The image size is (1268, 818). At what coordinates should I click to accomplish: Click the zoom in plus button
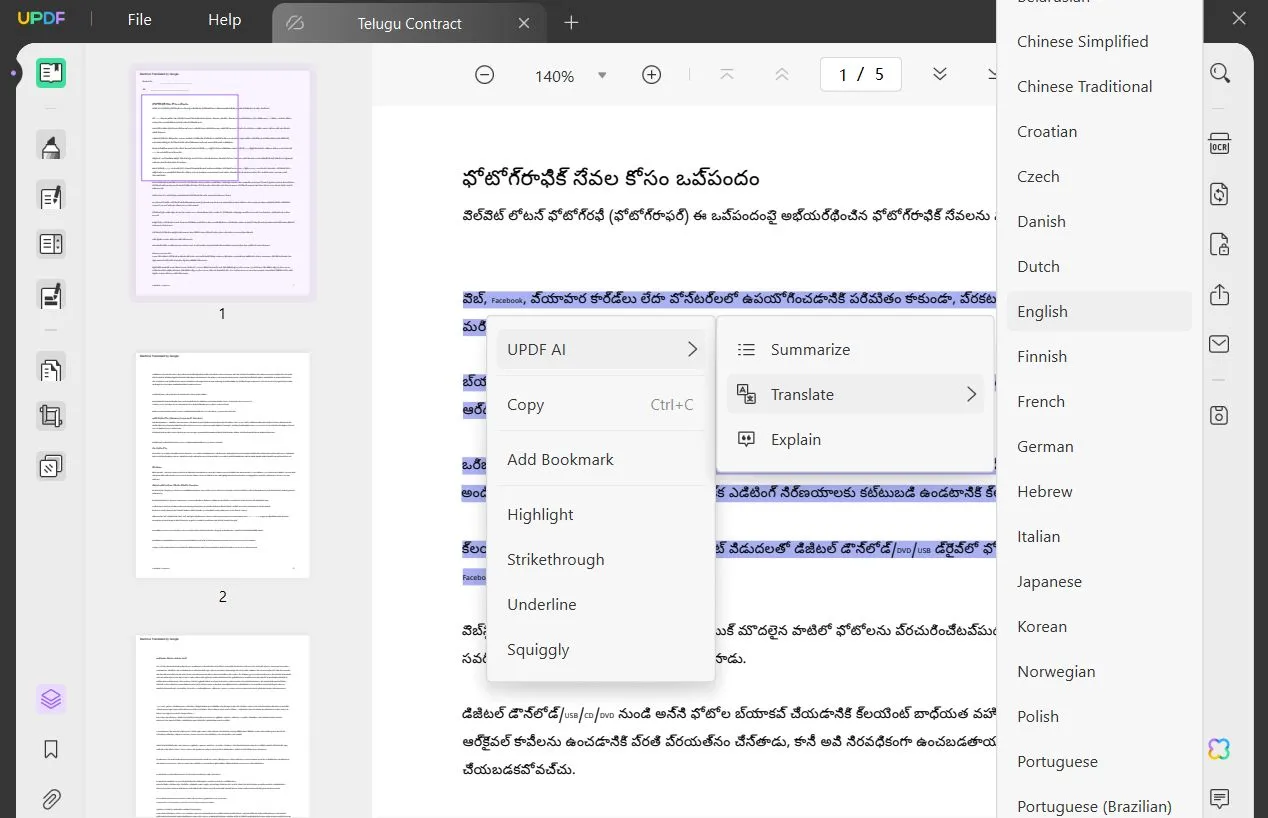(651, 74)
